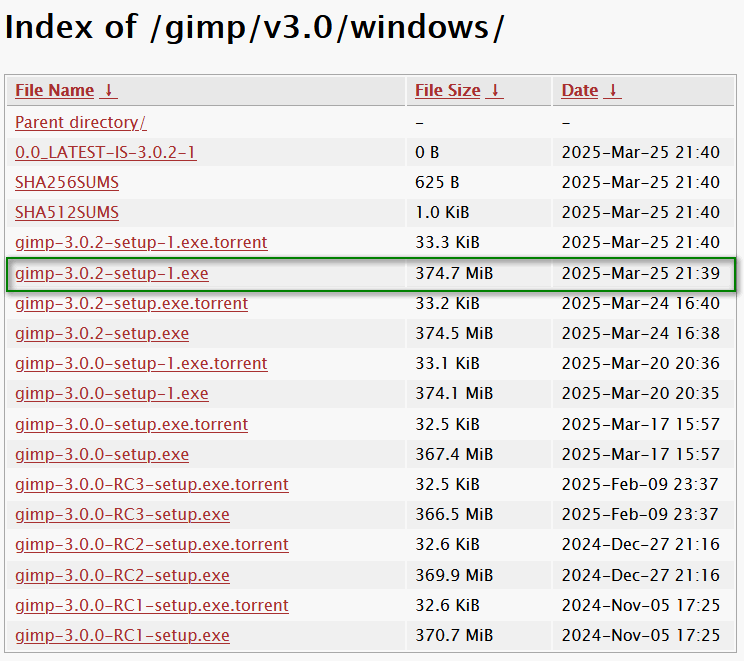Click the File Size sort arrow
This screenshot has width=744, height=661.
pos(495,90)
